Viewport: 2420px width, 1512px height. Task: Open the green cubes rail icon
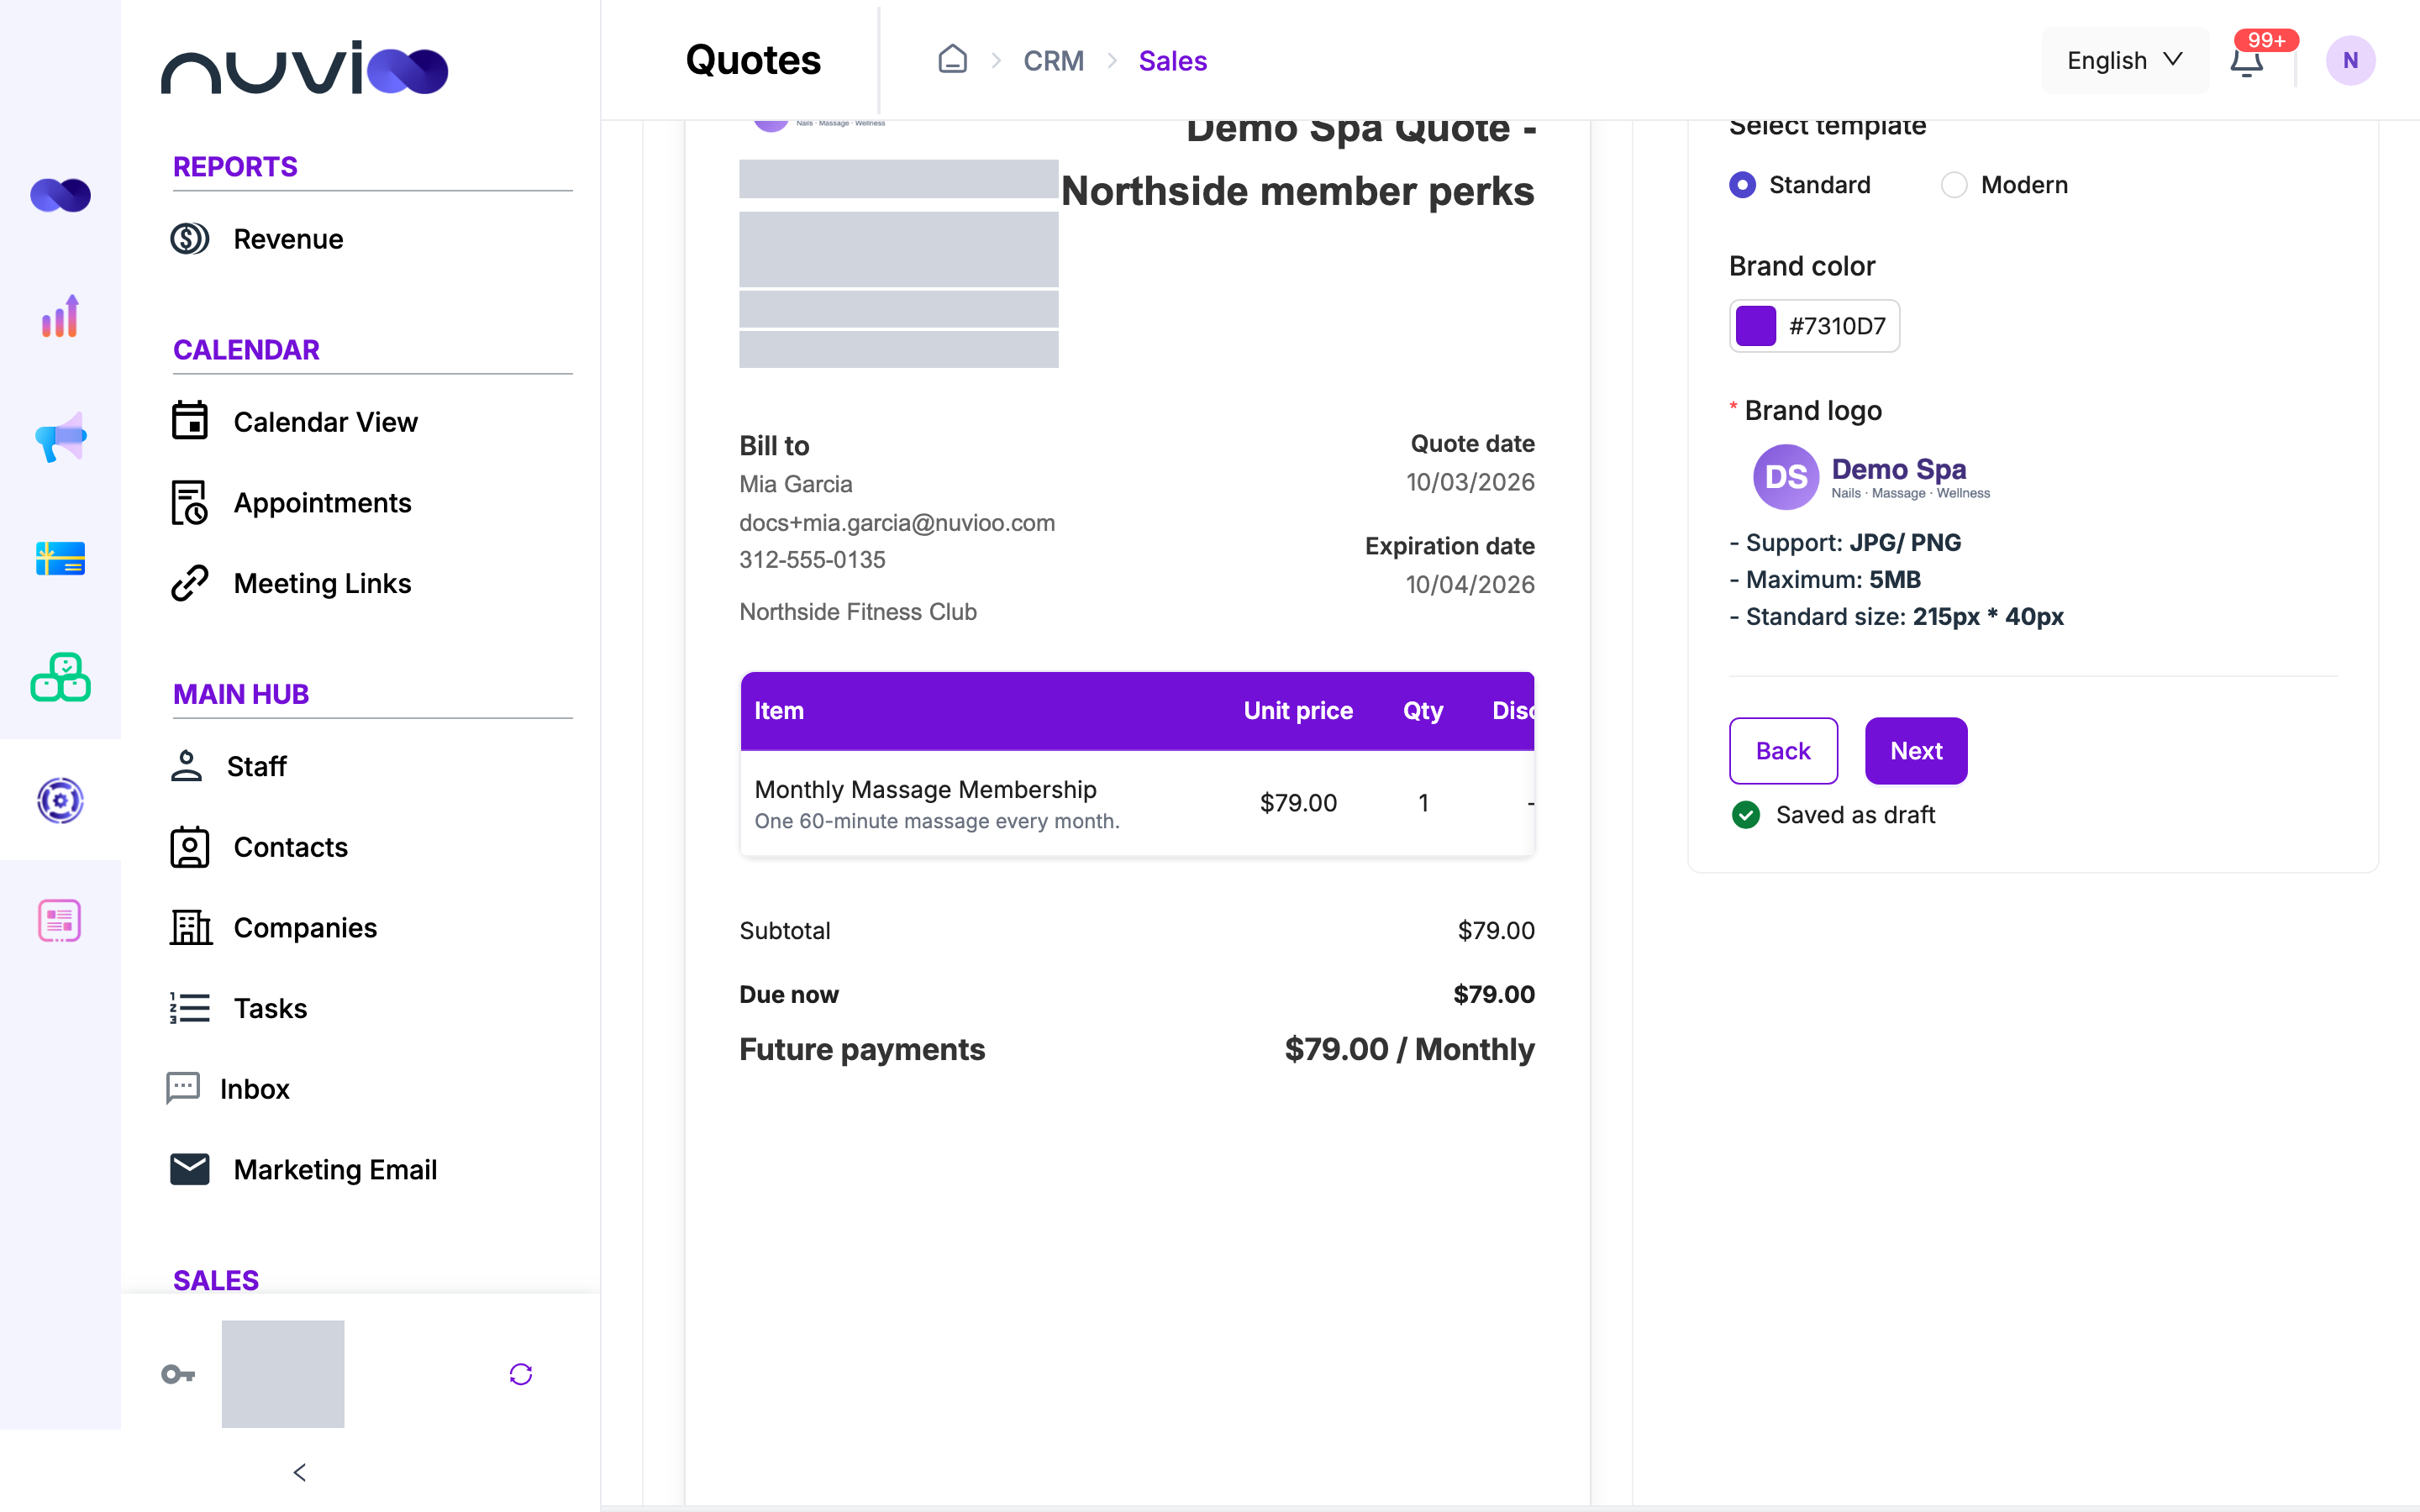[60, 678]
